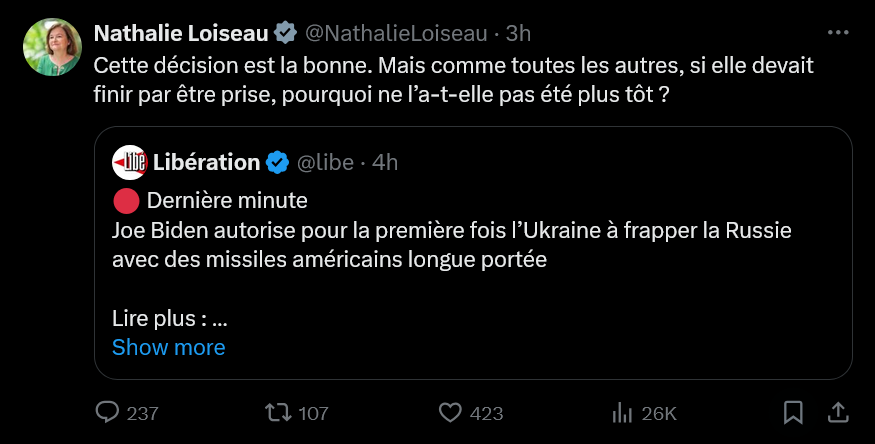Image resolution: width=875 pixels, height=444 pixels.
Task: Click the verified badge beside Nathalie Loiseau
Action: [x=285, y=33]
